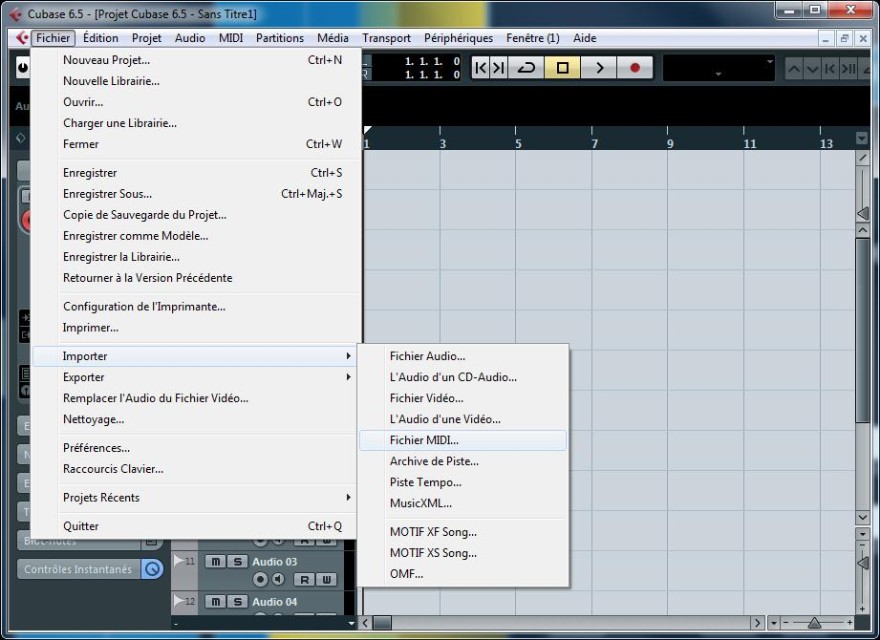
Task: Click the power icon at toolbar left
Action: 22,68
